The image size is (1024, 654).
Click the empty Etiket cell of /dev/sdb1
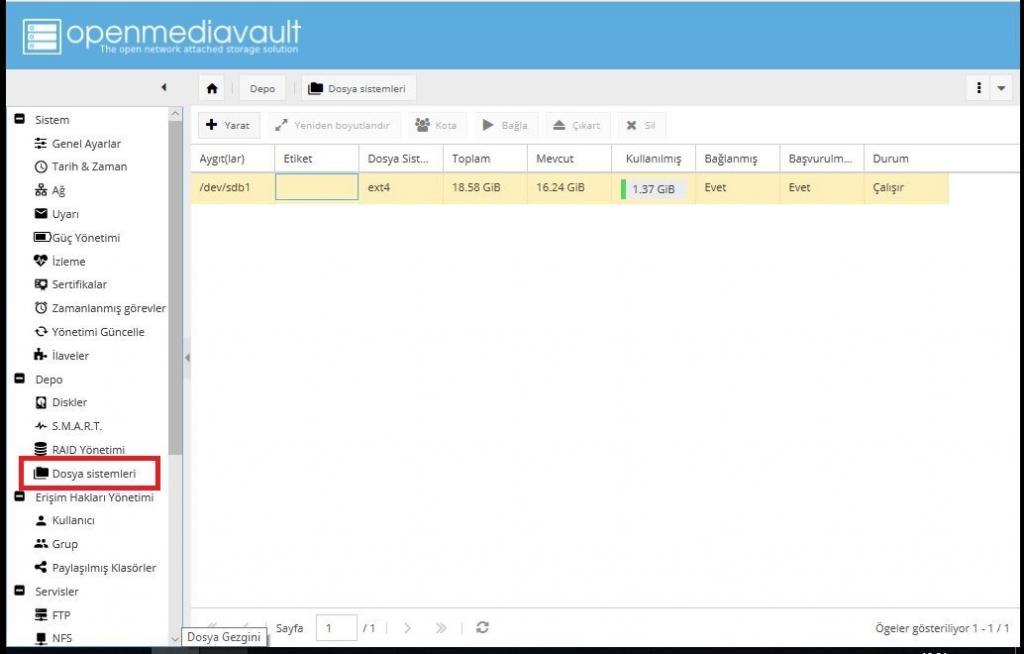(x=317, y=188)
